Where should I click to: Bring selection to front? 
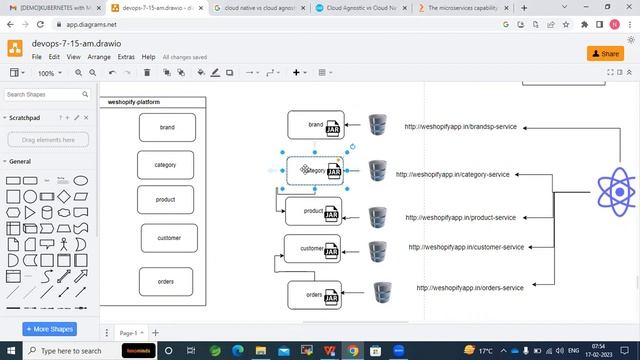(167, 73)
